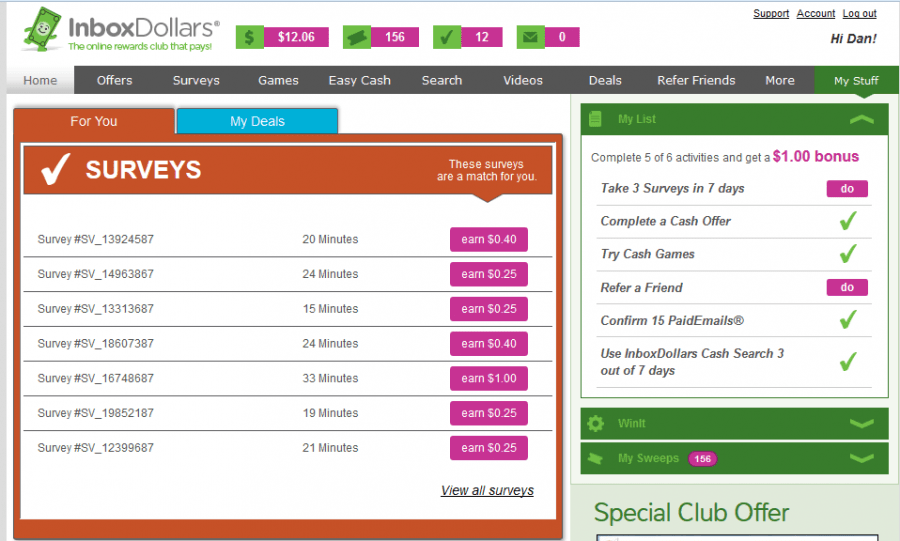Click the InboxDollars logo
The height and width of the screenshot is (541, 900).
pyautogui.click(x=120, y=31)
